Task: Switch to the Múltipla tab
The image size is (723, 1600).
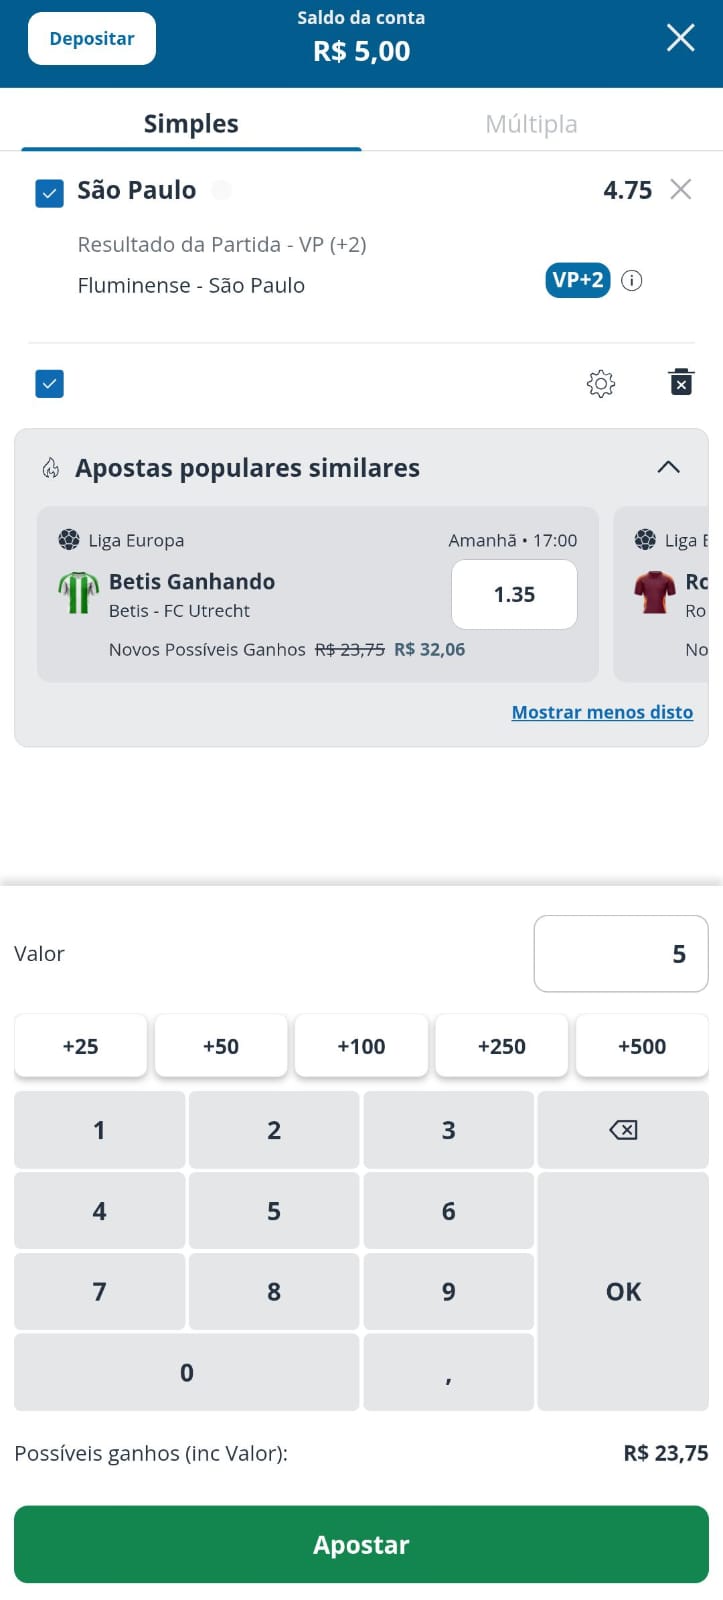Action: point(531,123)
